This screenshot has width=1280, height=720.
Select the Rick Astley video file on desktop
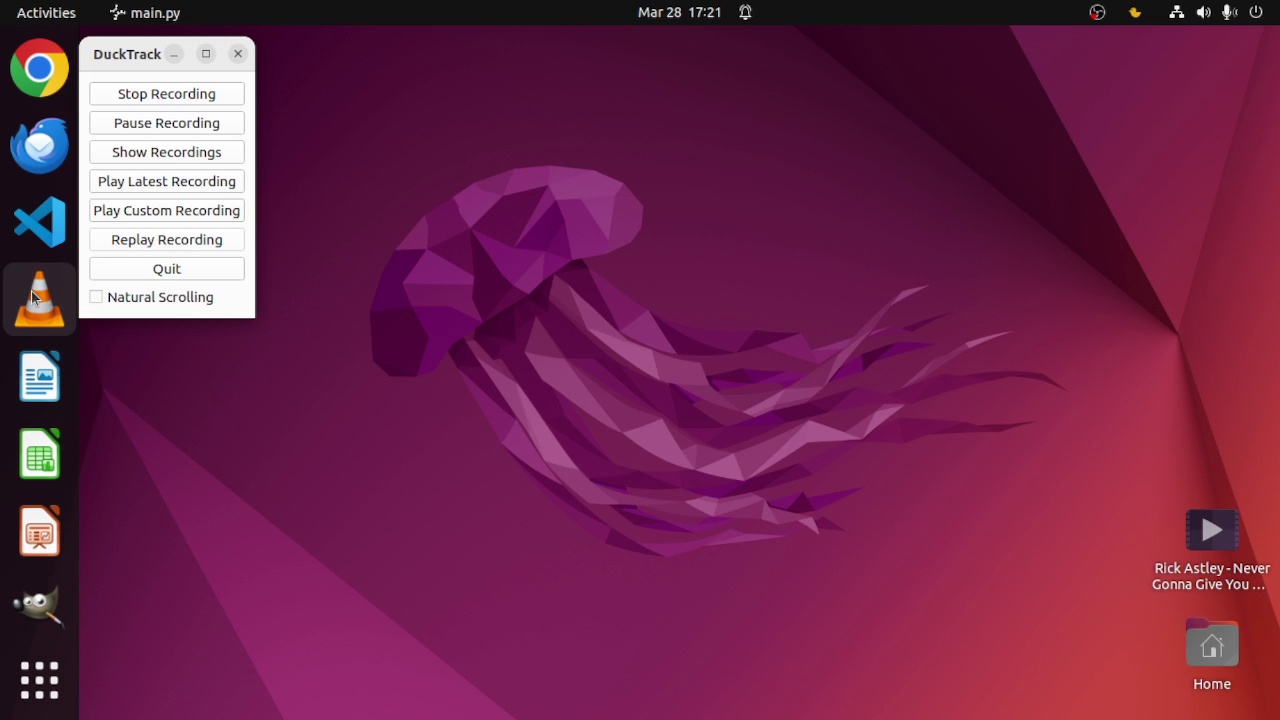tap(1212, 550)
